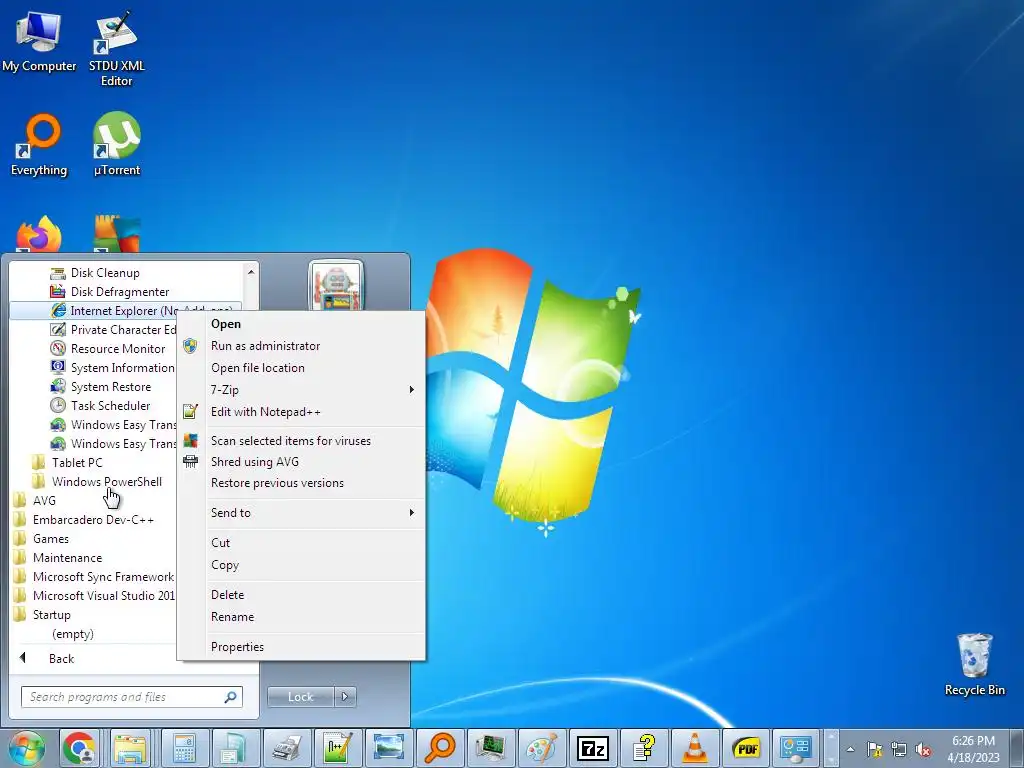The height and width of the screenshot is (768, 1024).
Task: Click the Search programs and files box
Action: click(131, 697)
